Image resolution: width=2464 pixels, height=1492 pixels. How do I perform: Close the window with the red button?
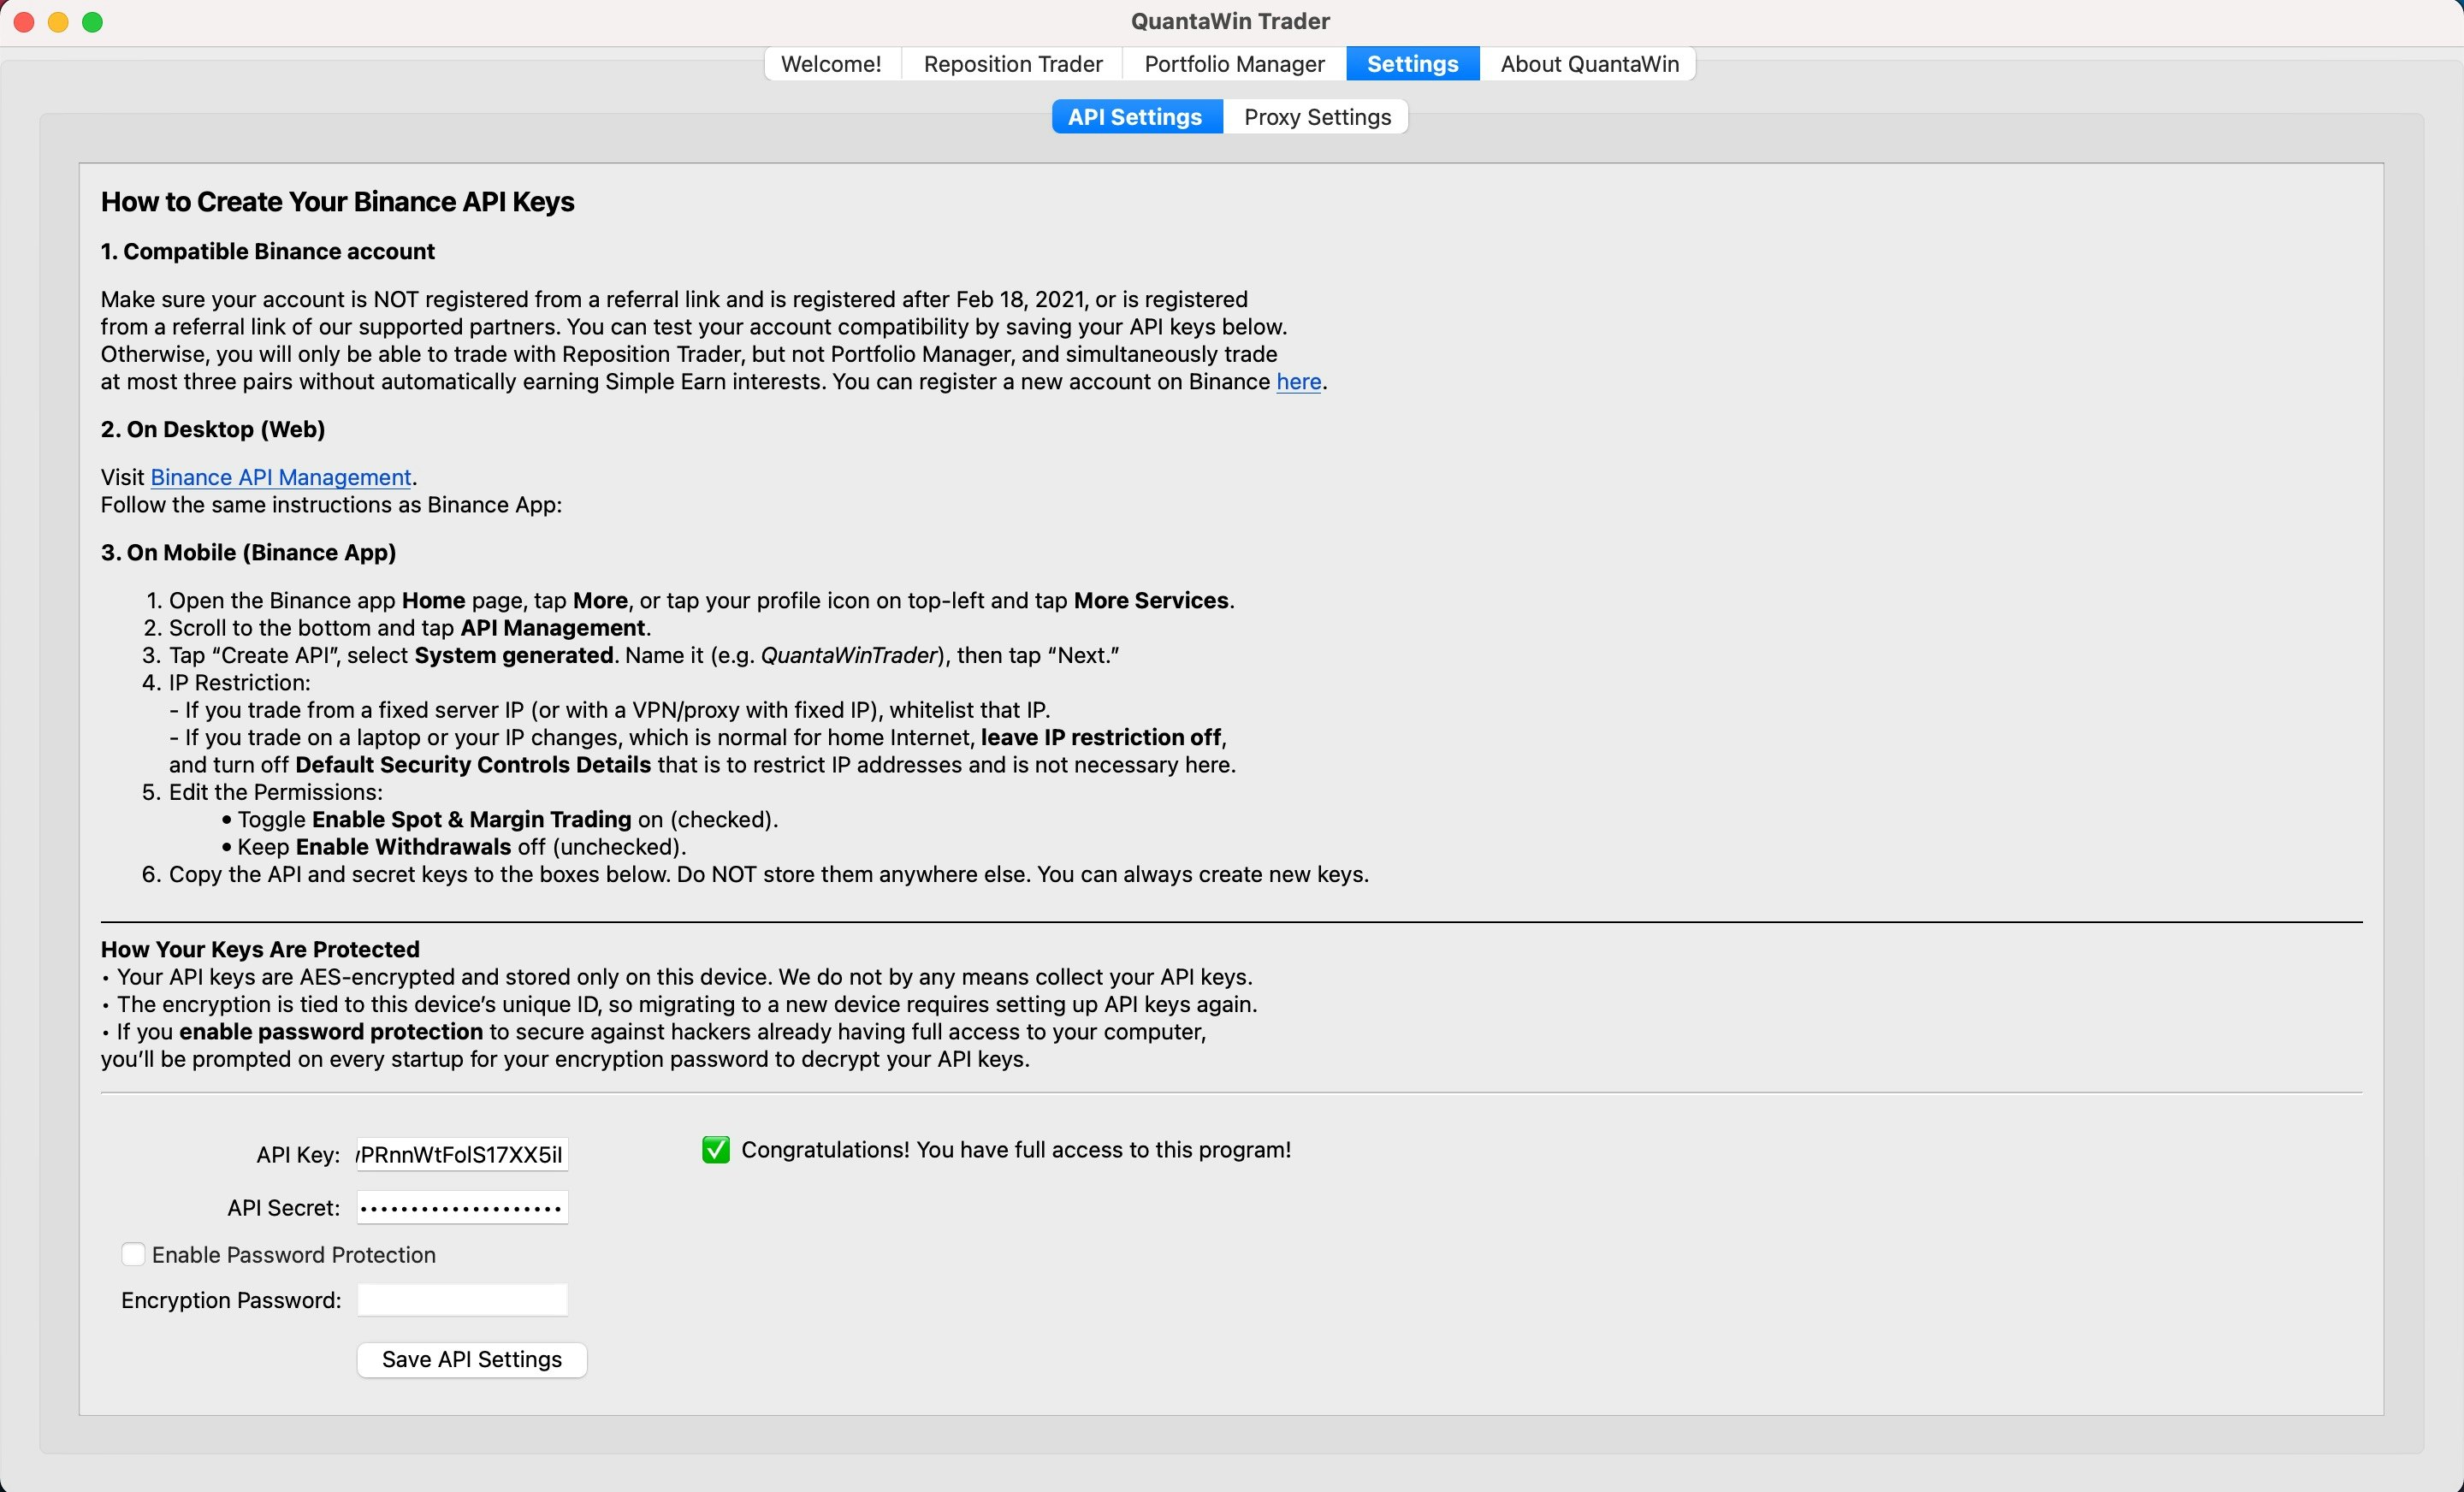point(24,22)
